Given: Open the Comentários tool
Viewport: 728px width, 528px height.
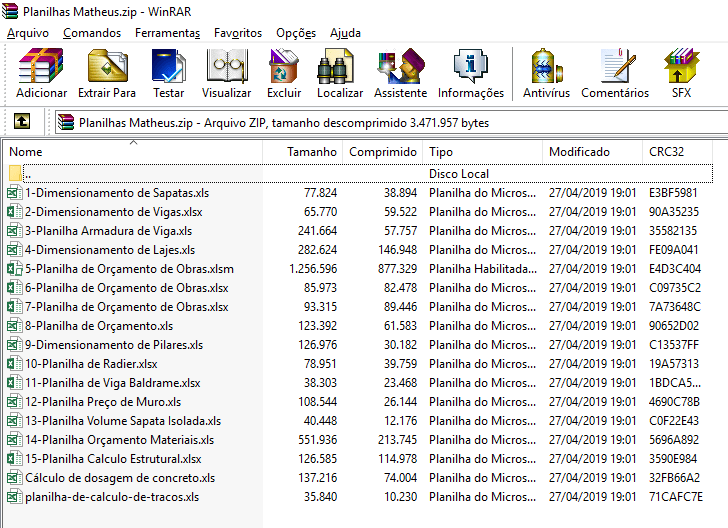Looking at the screenshot, I should point(615,73).
